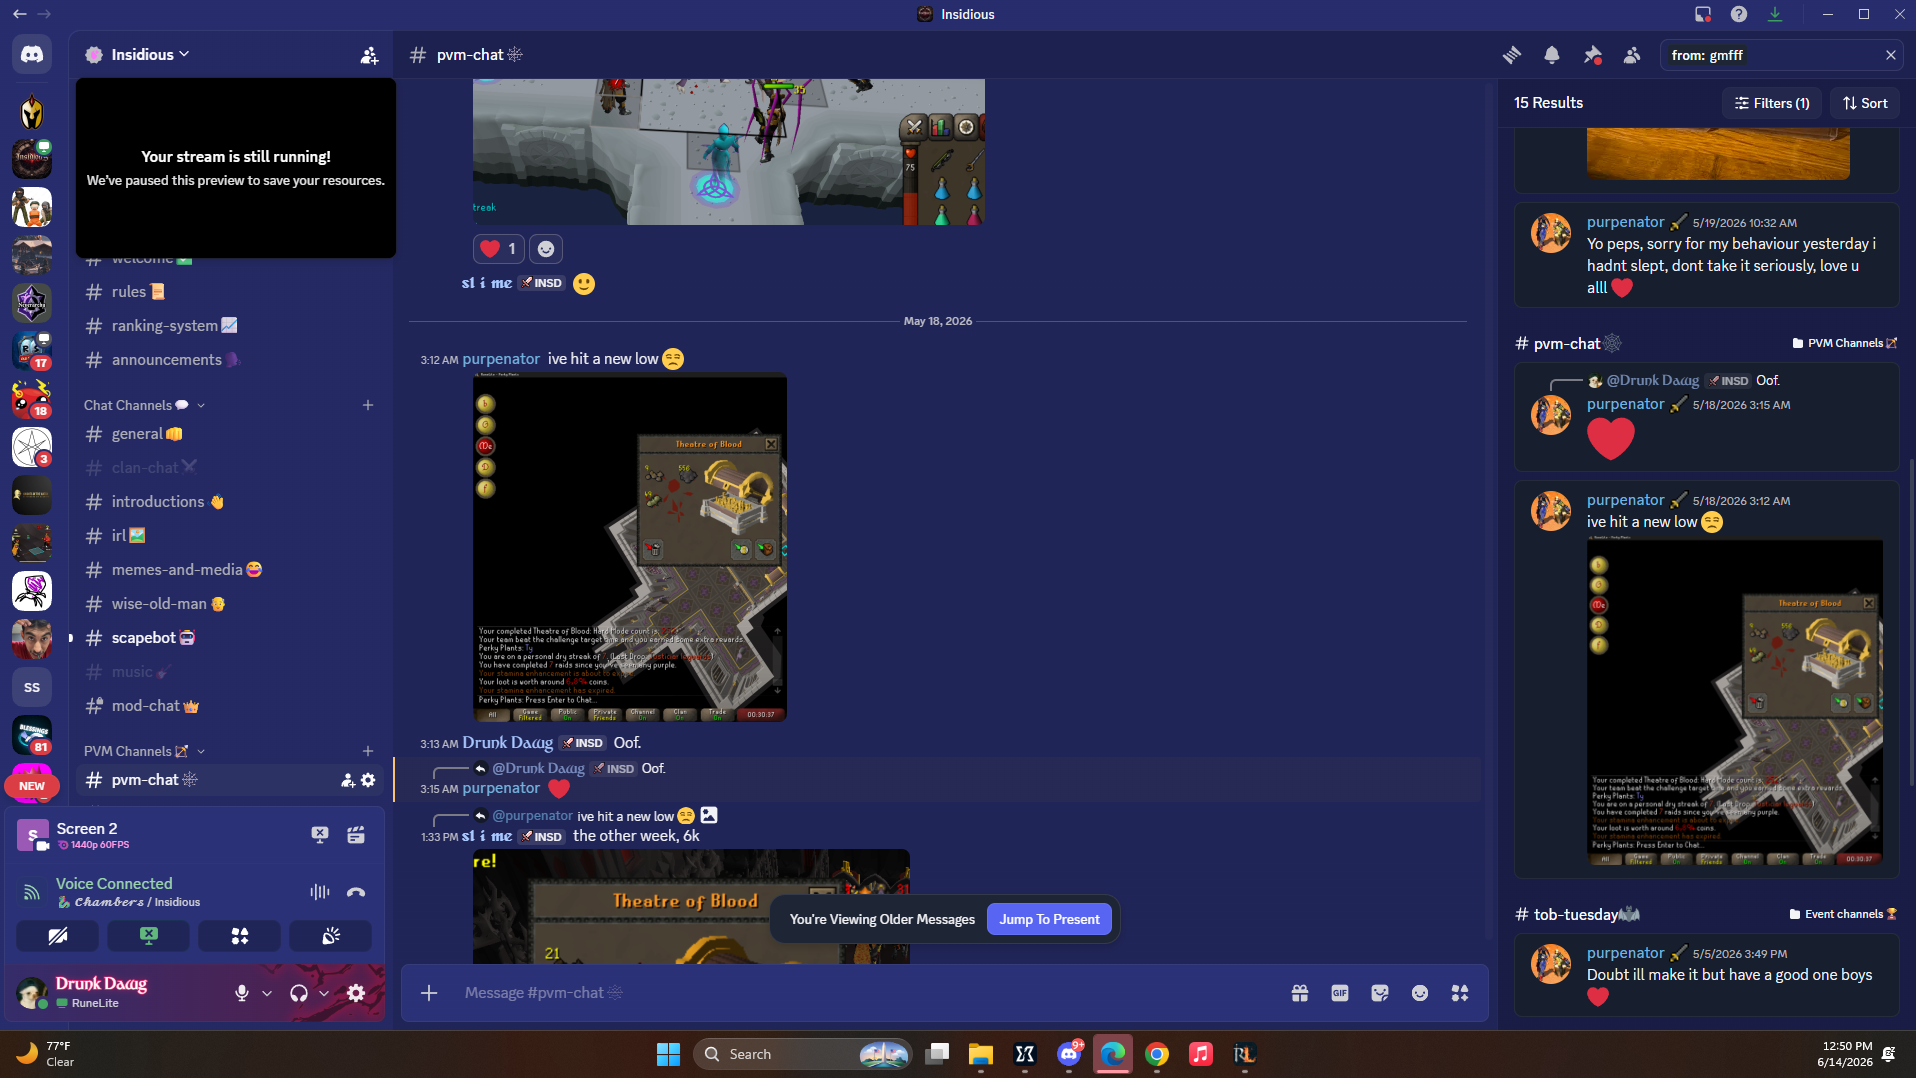This screenshot has height=1078, width=1916.
Task: Open the rules channel
Action: coord(229,292)
